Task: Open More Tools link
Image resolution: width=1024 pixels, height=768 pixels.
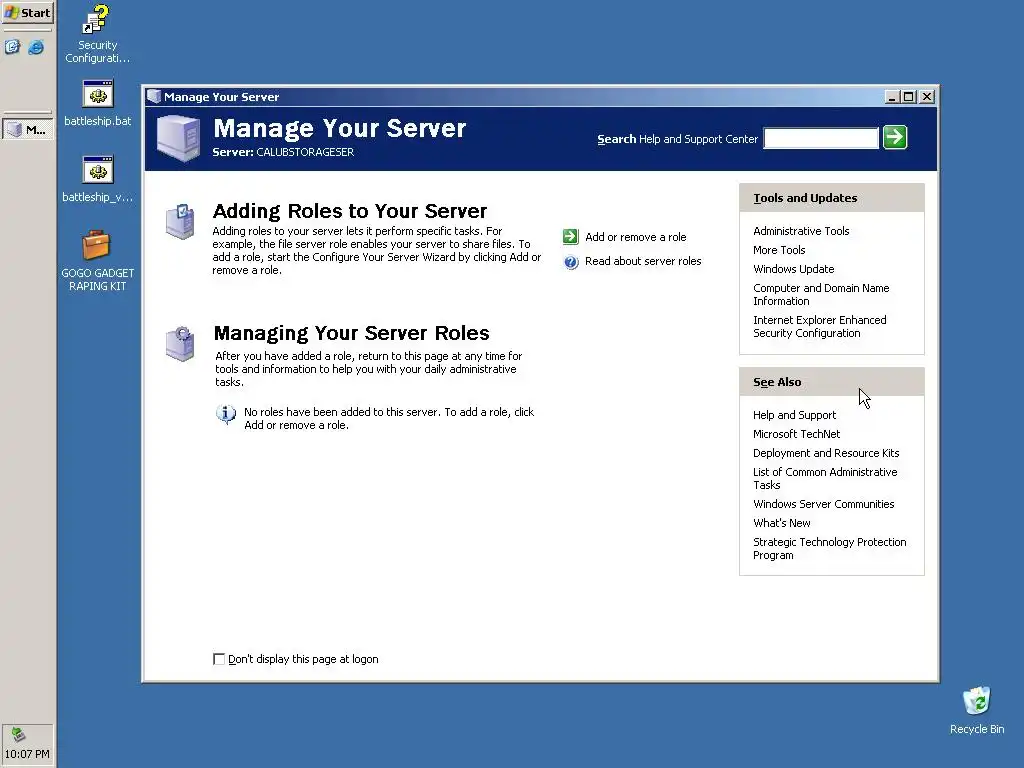Action: [779, 250]
